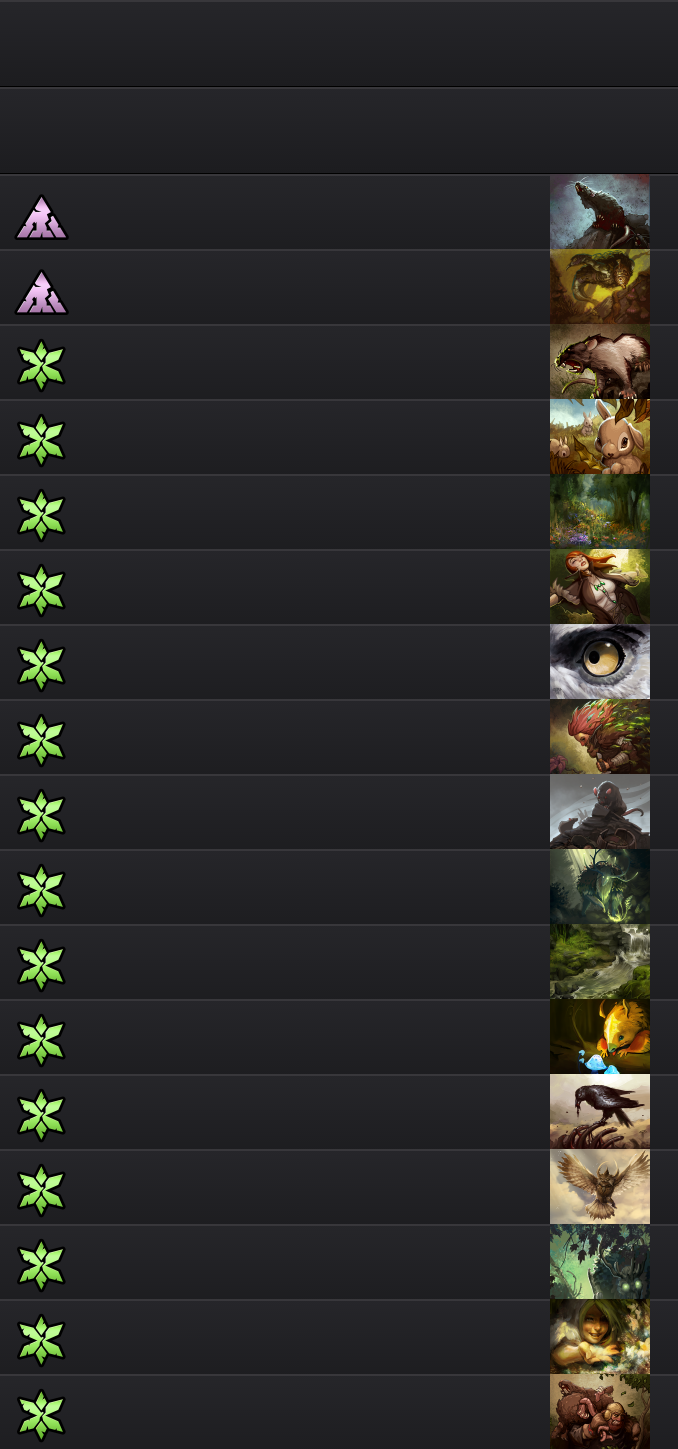Click the pink triangle icon beside the yellow reptile card
678x1449 pixels.
pyautogui.click(x=42, y=292)
